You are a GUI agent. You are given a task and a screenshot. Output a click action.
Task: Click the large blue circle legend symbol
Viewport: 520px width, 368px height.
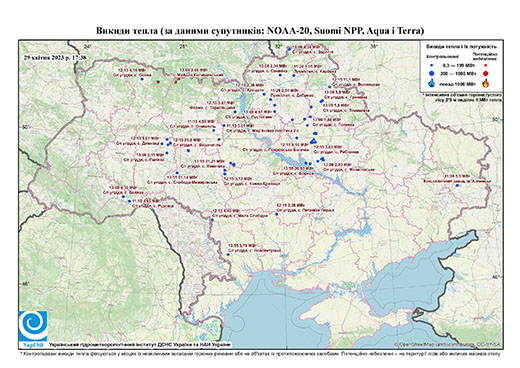click(431, 73)
